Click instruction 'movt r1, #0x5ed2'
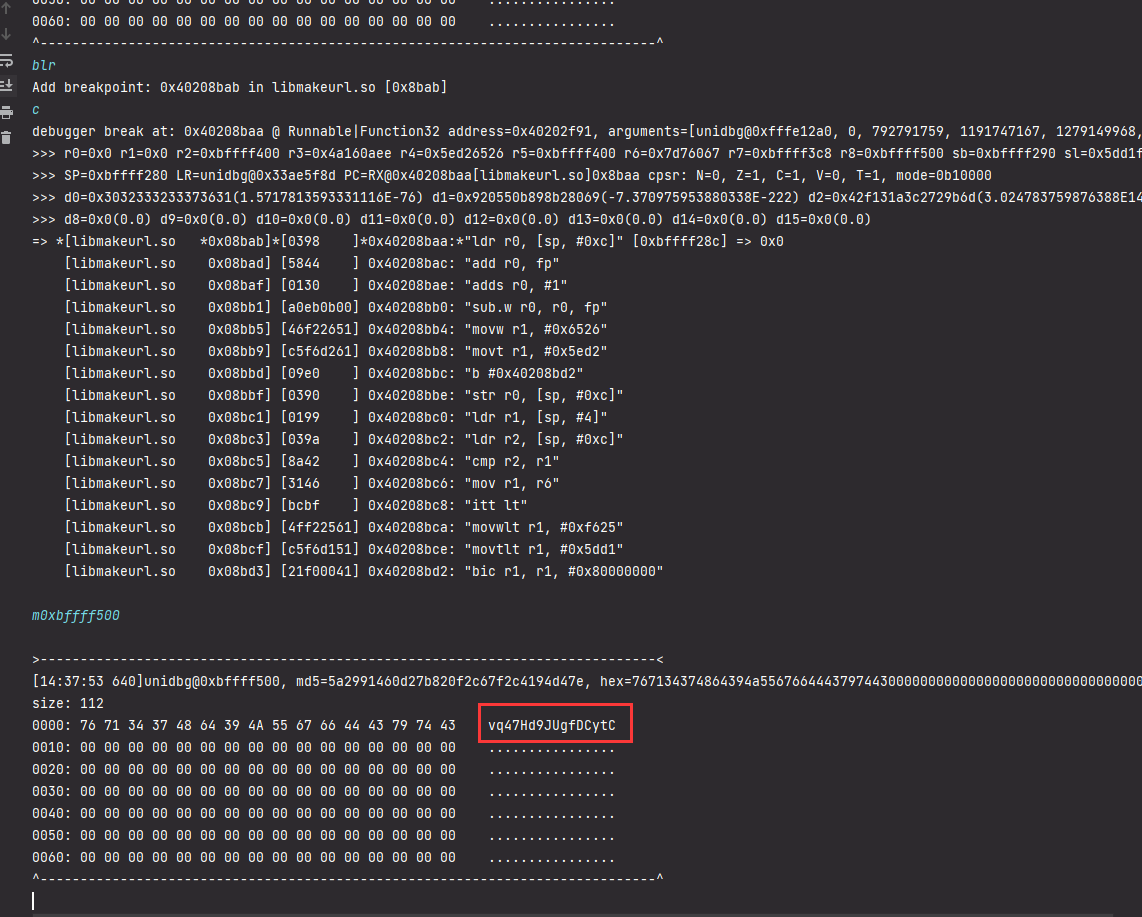Screen dimensions: 1142x917 click(535, 351)
